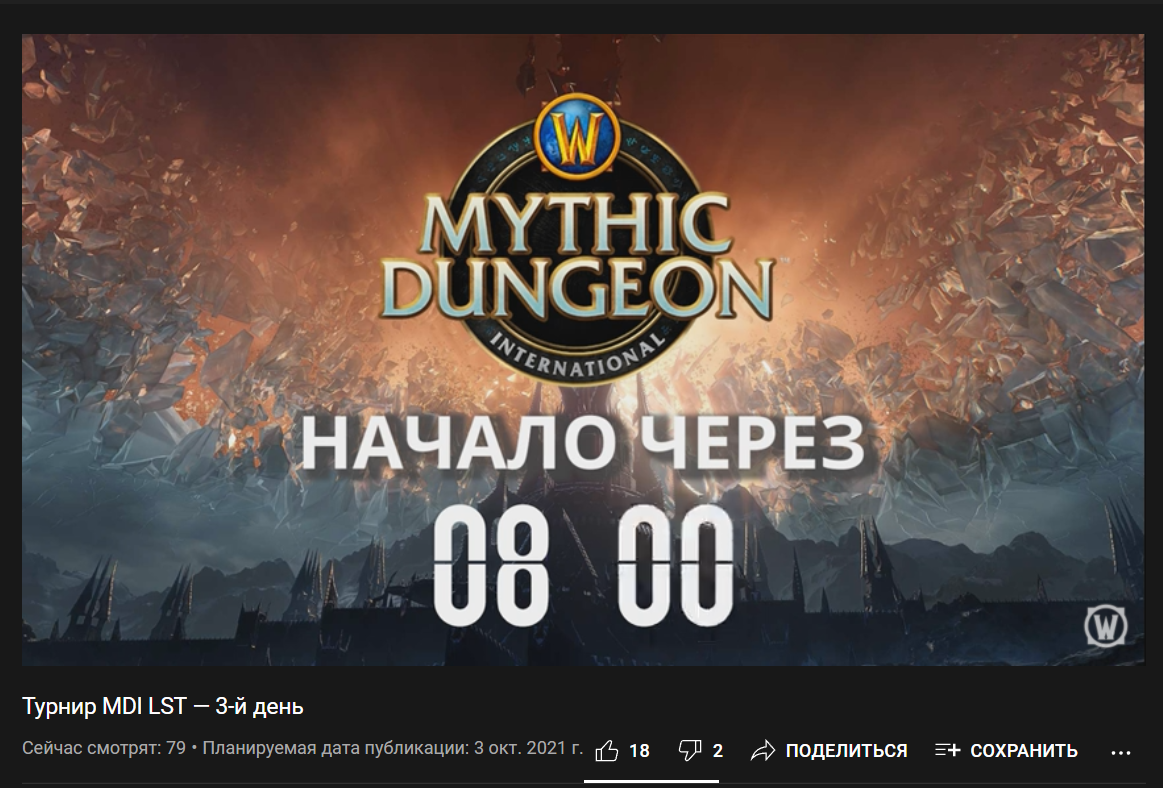Click the video title Турнир MDI LST — 3-й день
The image size is (1163, 788).
click(x=162, y=706)
